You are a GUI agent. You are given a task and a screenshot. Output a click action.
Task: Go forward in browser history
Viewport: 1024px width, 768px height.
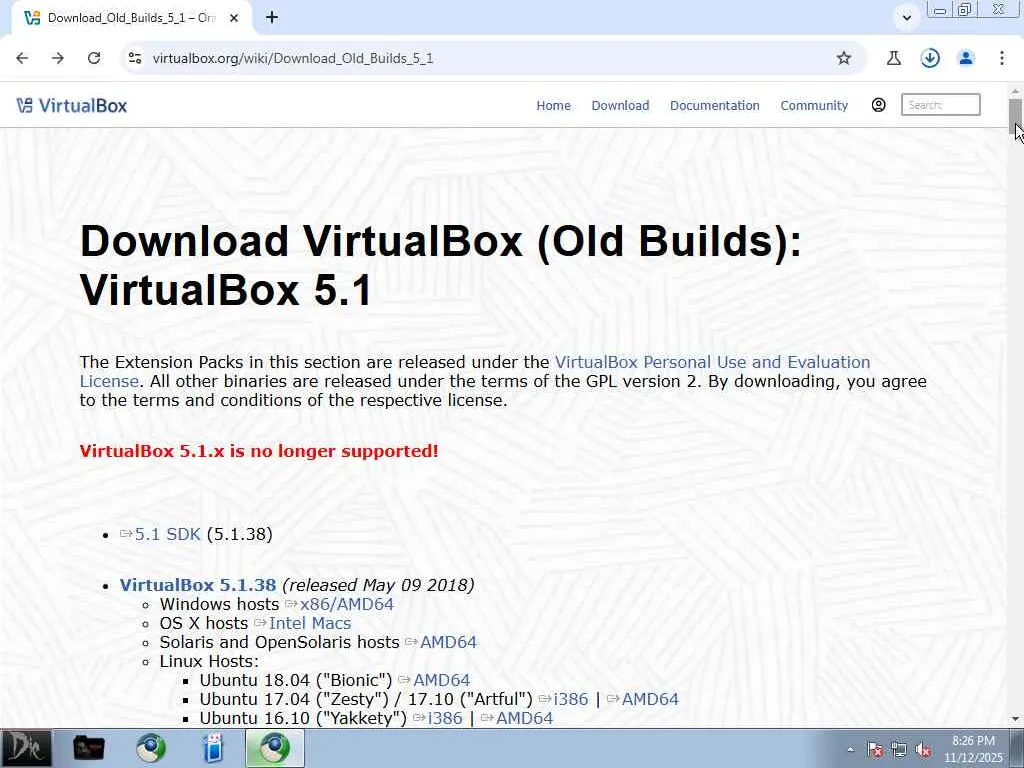pyautogui.click(x=58, y=58)
